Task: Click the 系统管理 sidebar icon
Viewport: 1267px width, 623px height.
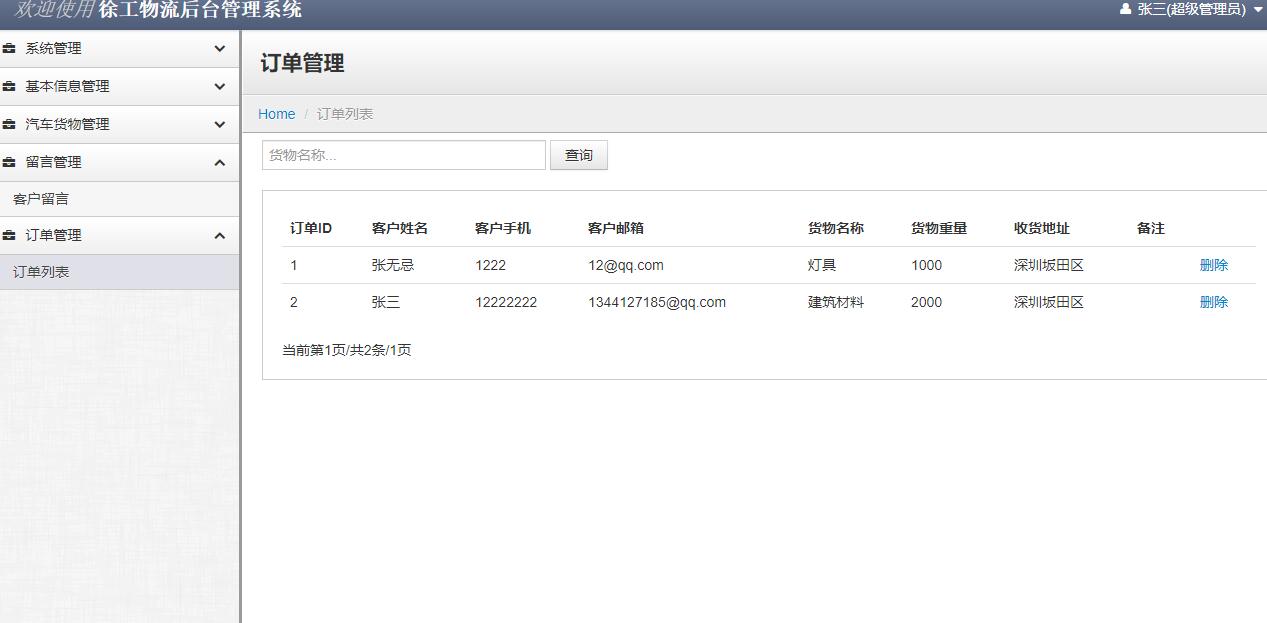Action: click(x=11, y=48)
